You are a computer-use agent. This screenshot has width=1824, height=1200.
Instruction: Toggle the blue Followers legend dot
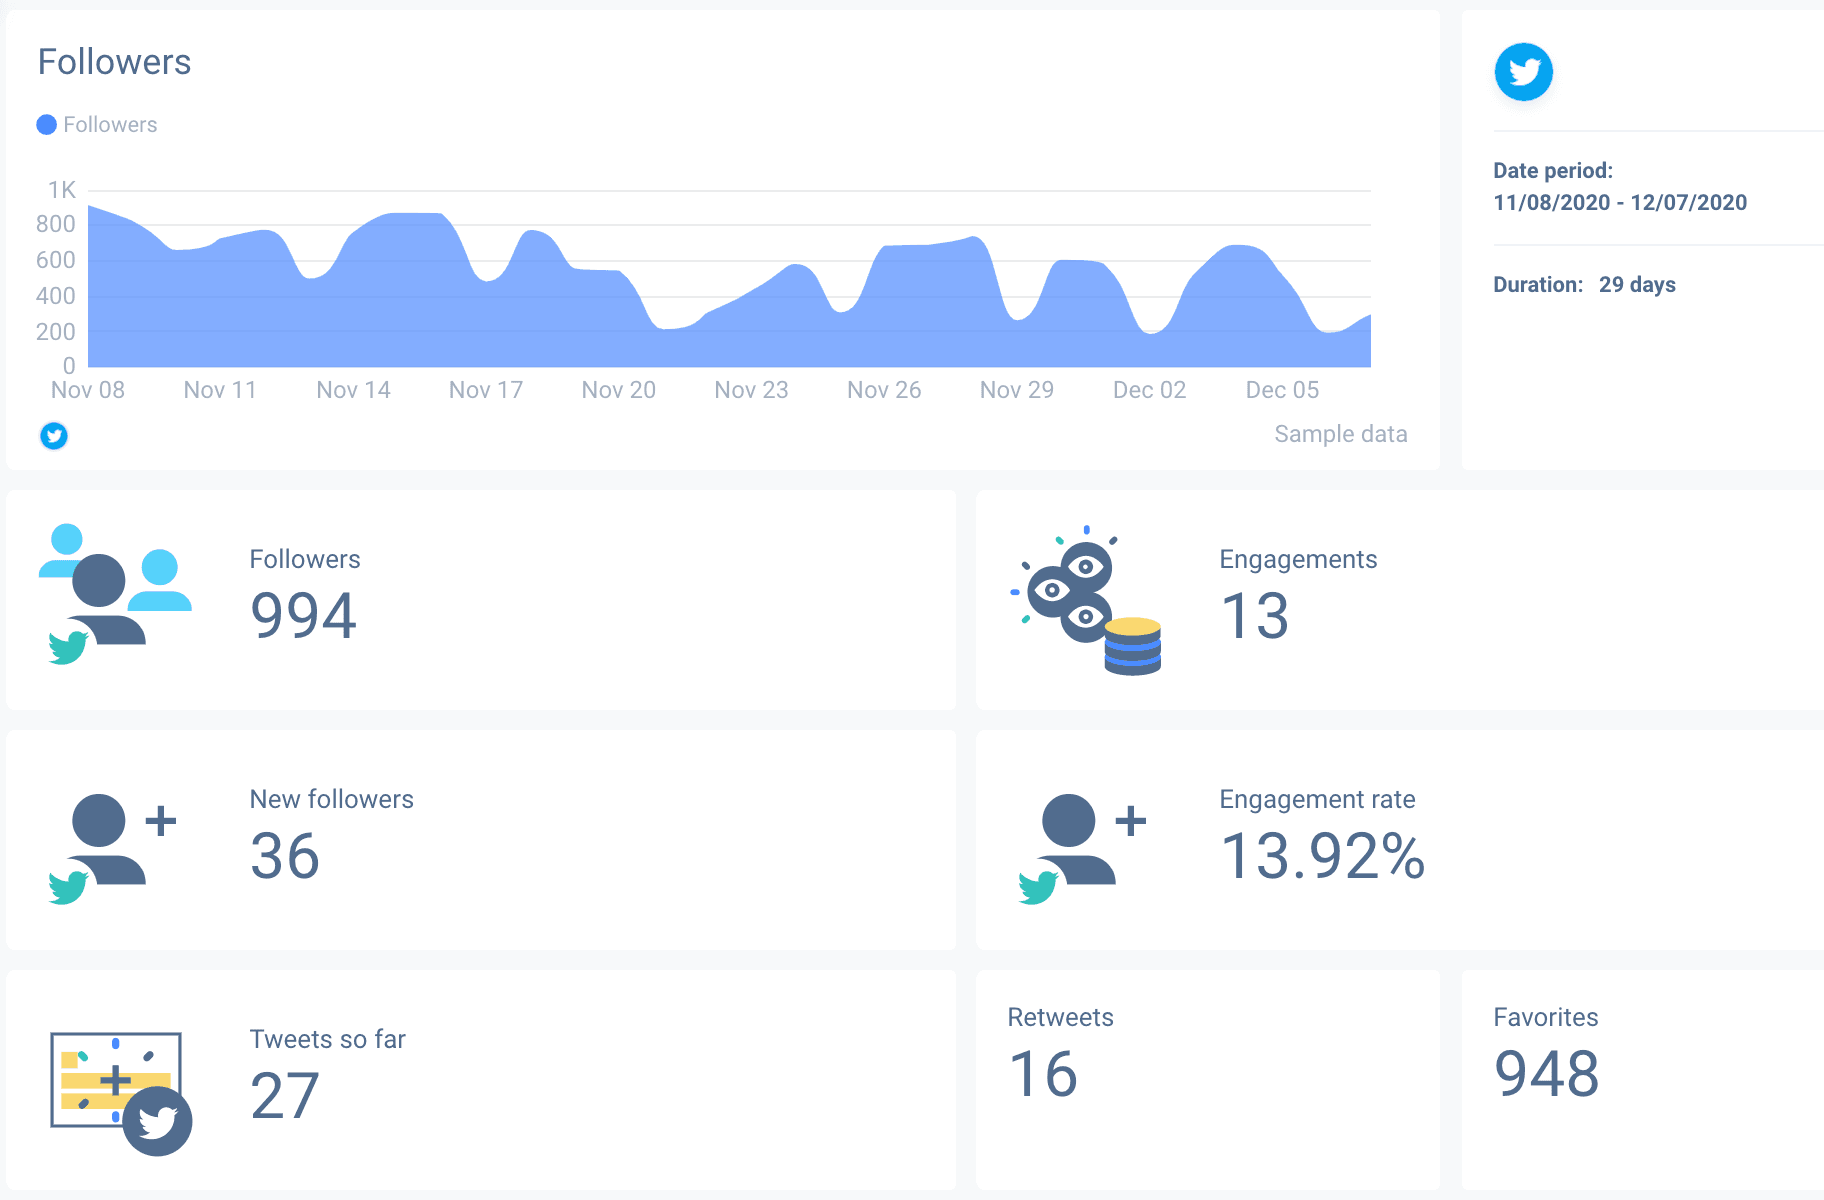pos(46,125)
